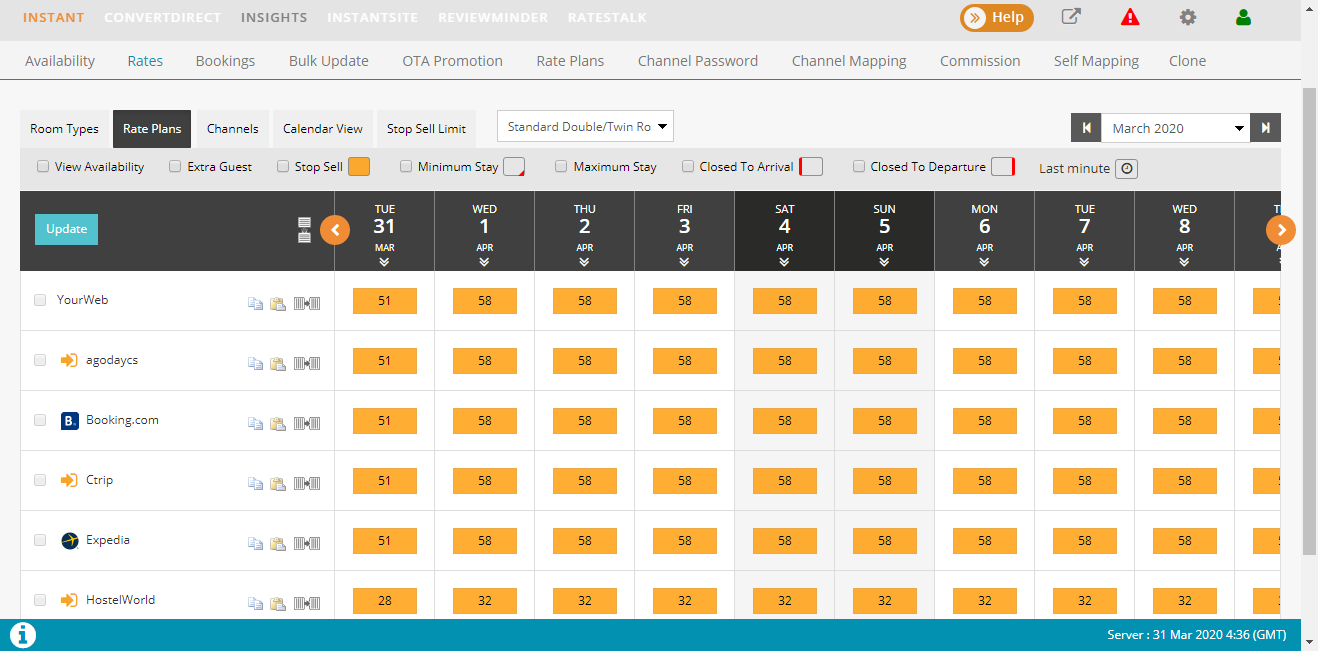Open the Standard Double/Twin room dropdown
The height and width of the screenshot is (651, 1318).
tap(586, 127)
